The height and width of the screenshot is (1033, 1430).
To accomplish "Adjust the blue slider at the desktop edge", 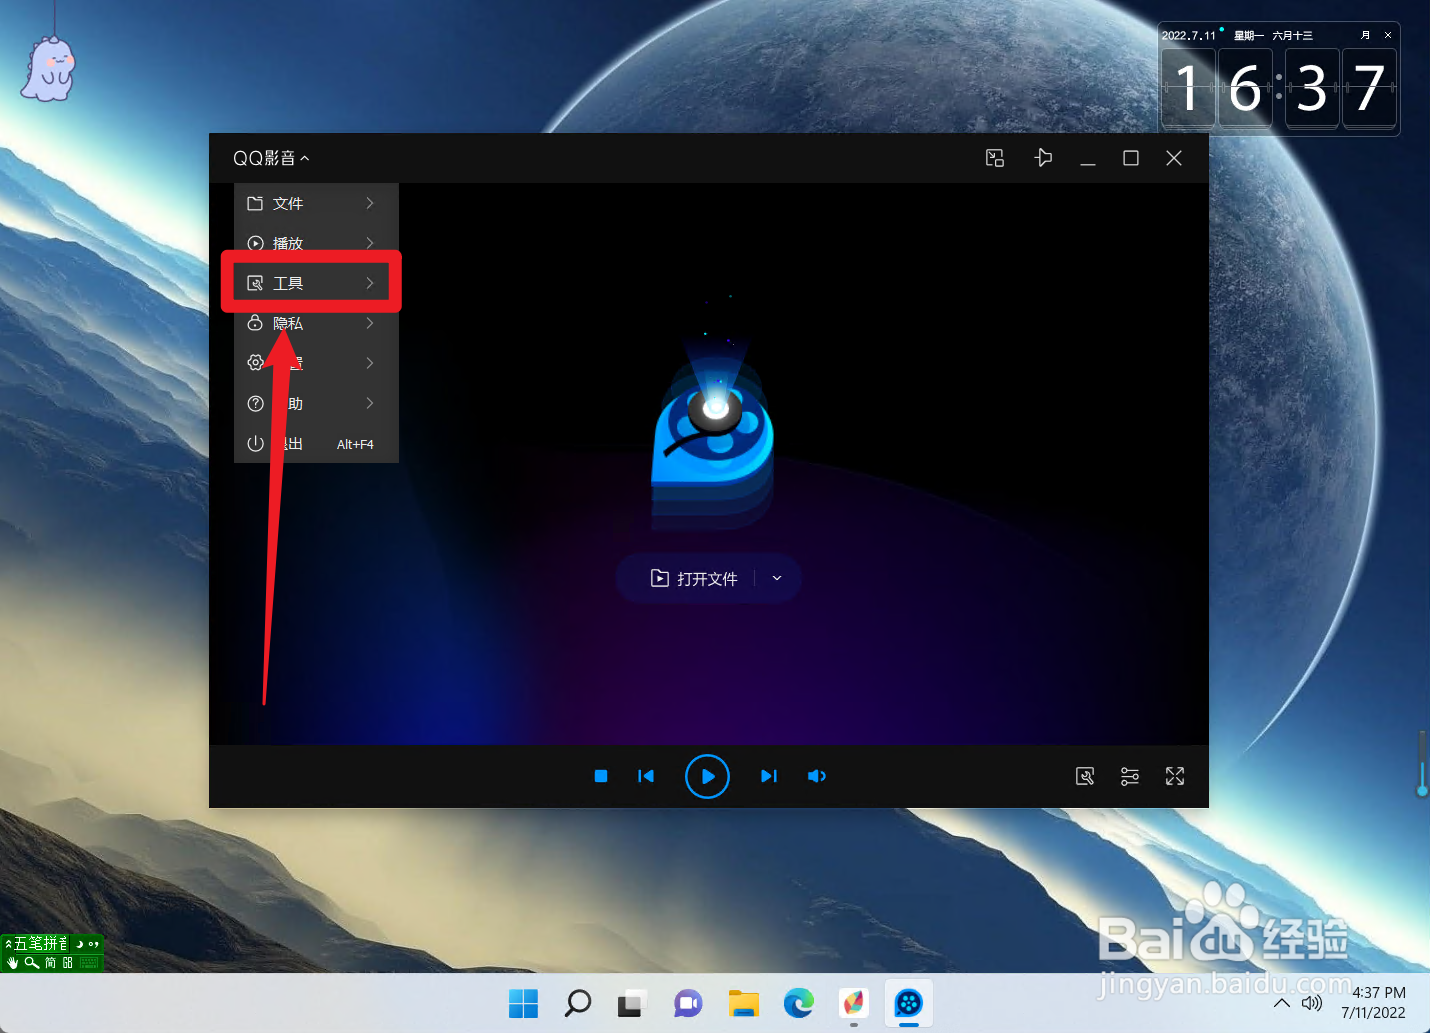I will click(x=1422, y=764).
